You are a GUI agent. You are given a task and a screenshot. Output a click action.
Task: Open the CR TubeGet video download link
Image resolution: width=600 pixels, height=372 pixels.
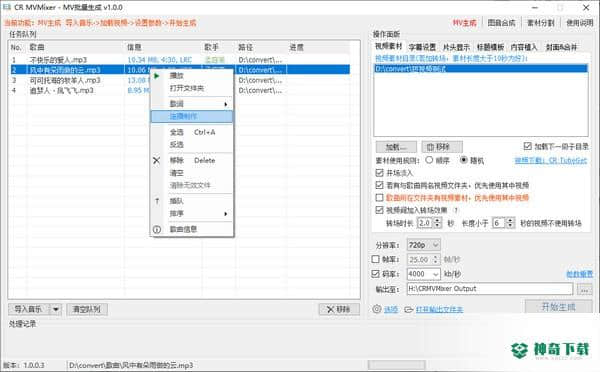[x=551, y=160]
